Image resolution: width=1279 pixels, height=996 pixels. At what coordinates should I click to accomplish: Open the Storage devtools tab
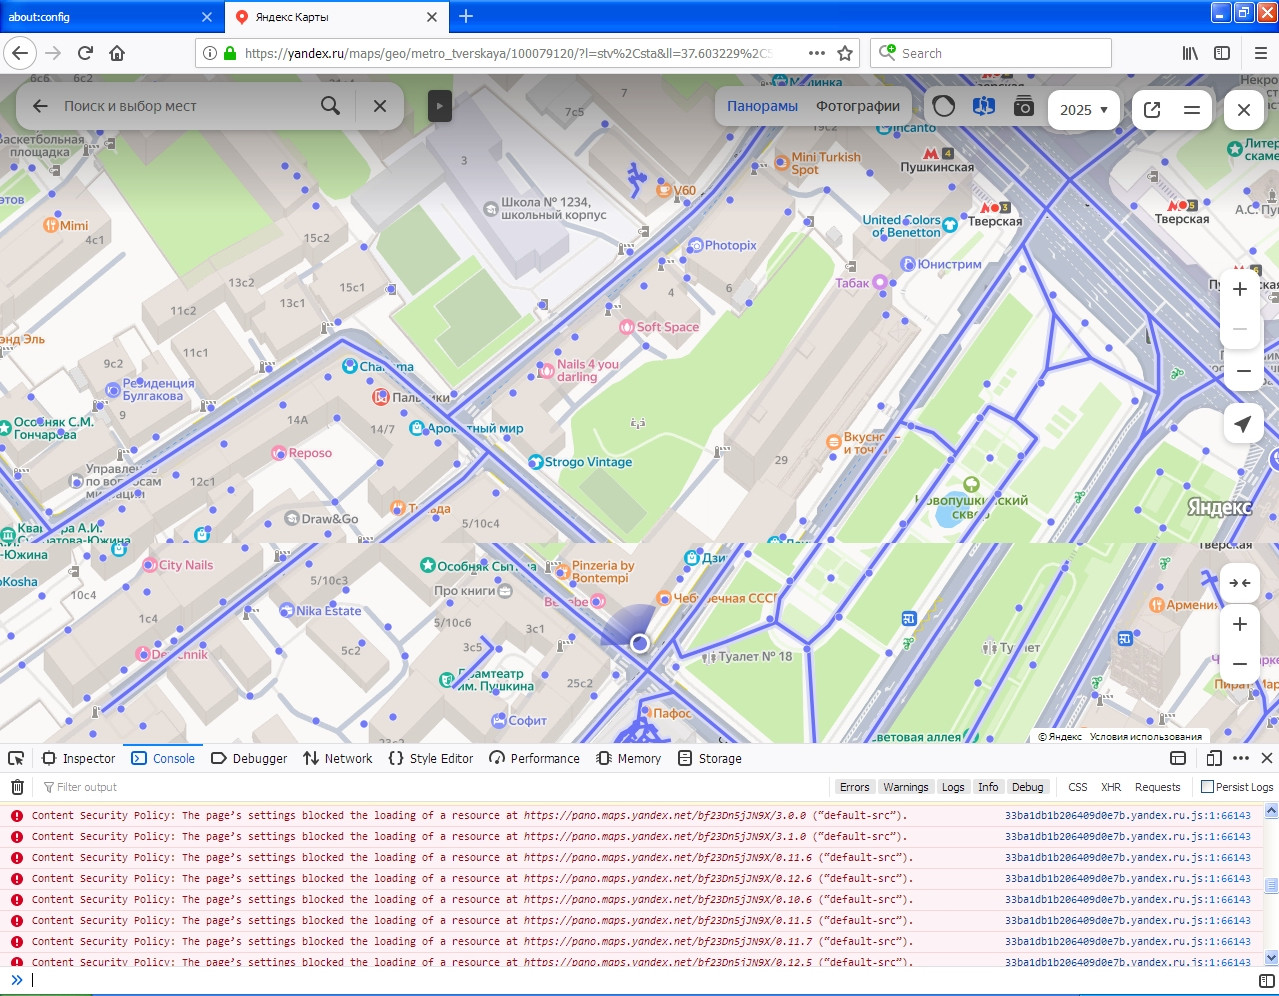(x=710, y=758)
